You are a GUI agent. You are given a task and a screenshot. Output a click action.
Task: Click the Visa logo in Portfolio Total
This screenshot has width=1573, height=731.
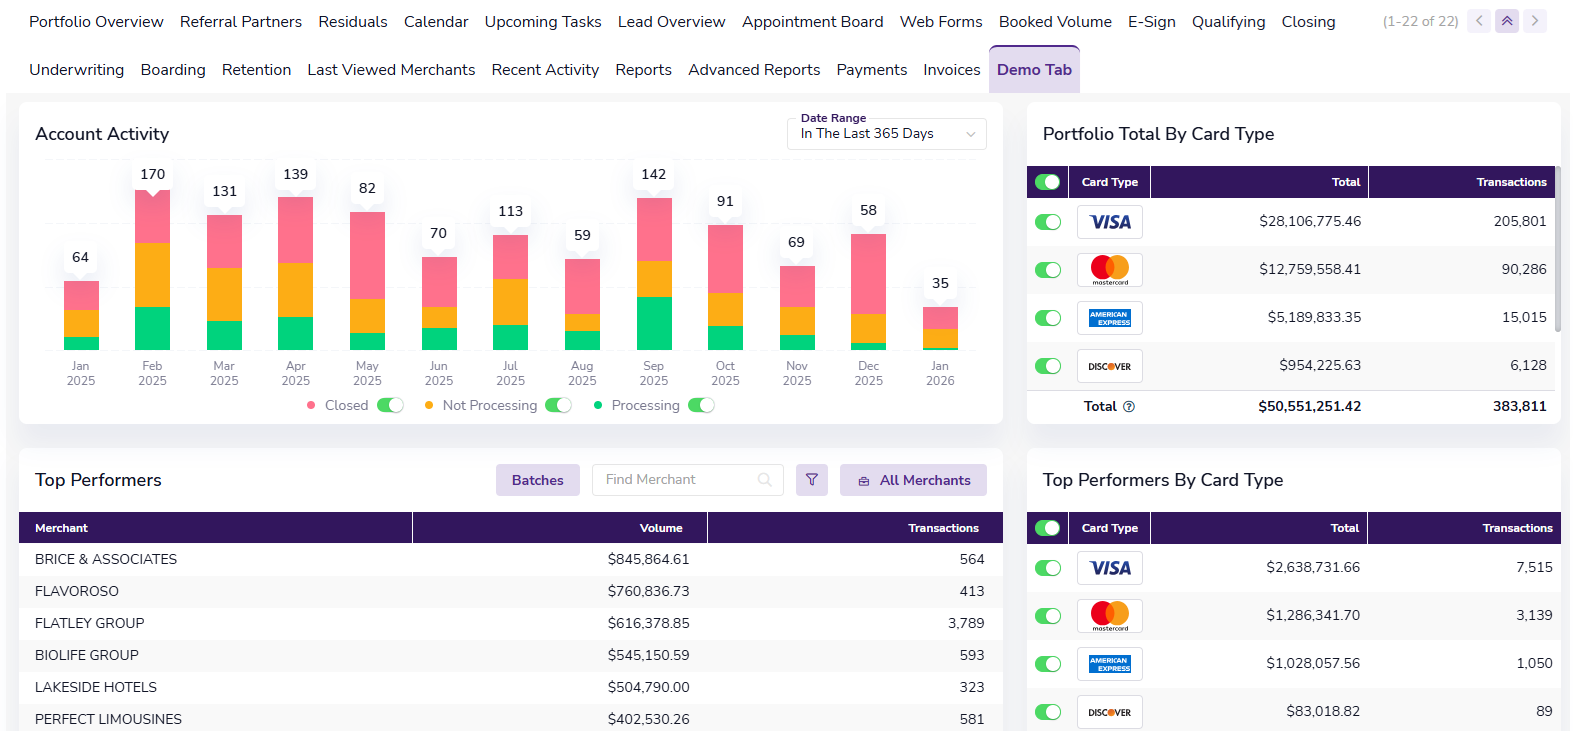tap(1109, 222)
